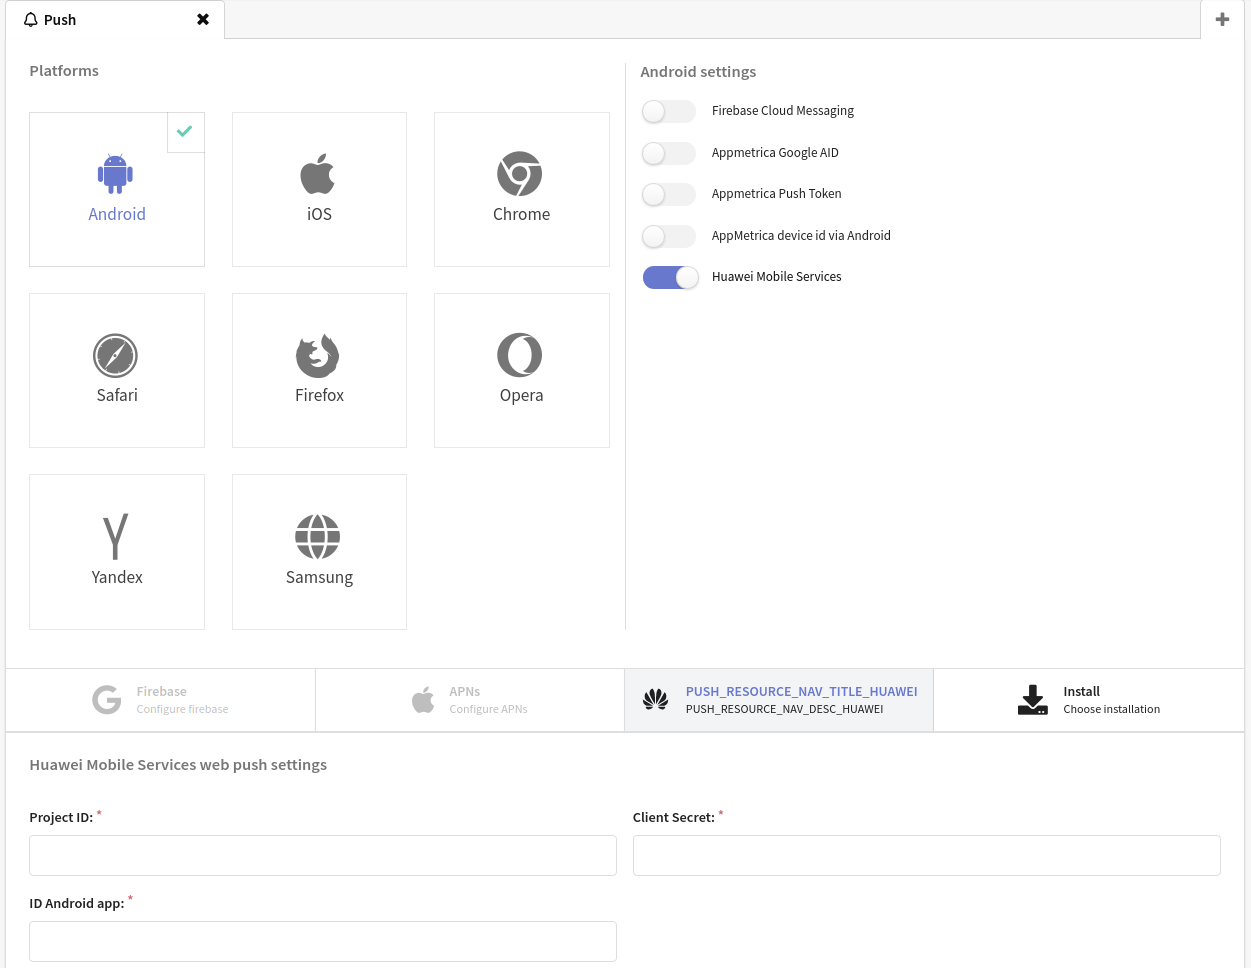1251x968 pixels.
Task: Toggle AppMetrica device id via Android
Action: [x=669, y=236]
